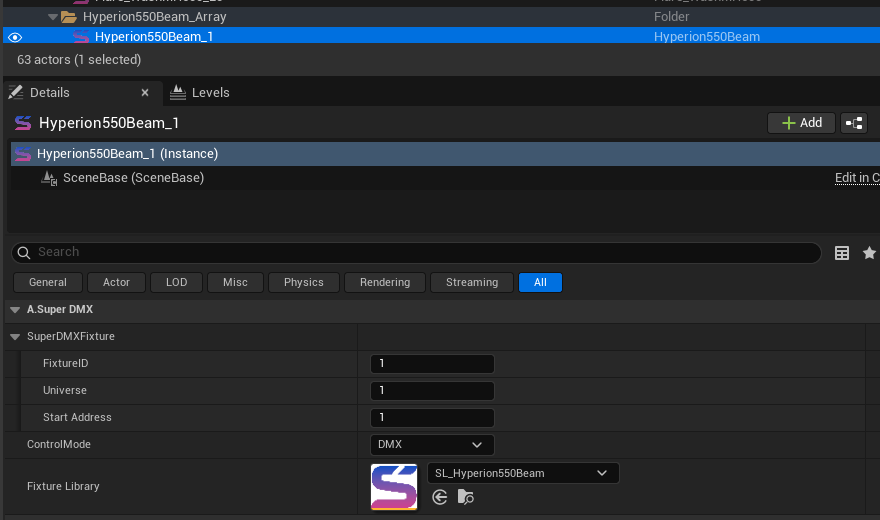
Task: Open the blueprint/hierarchy button next to Add
Action: [854, 123]
